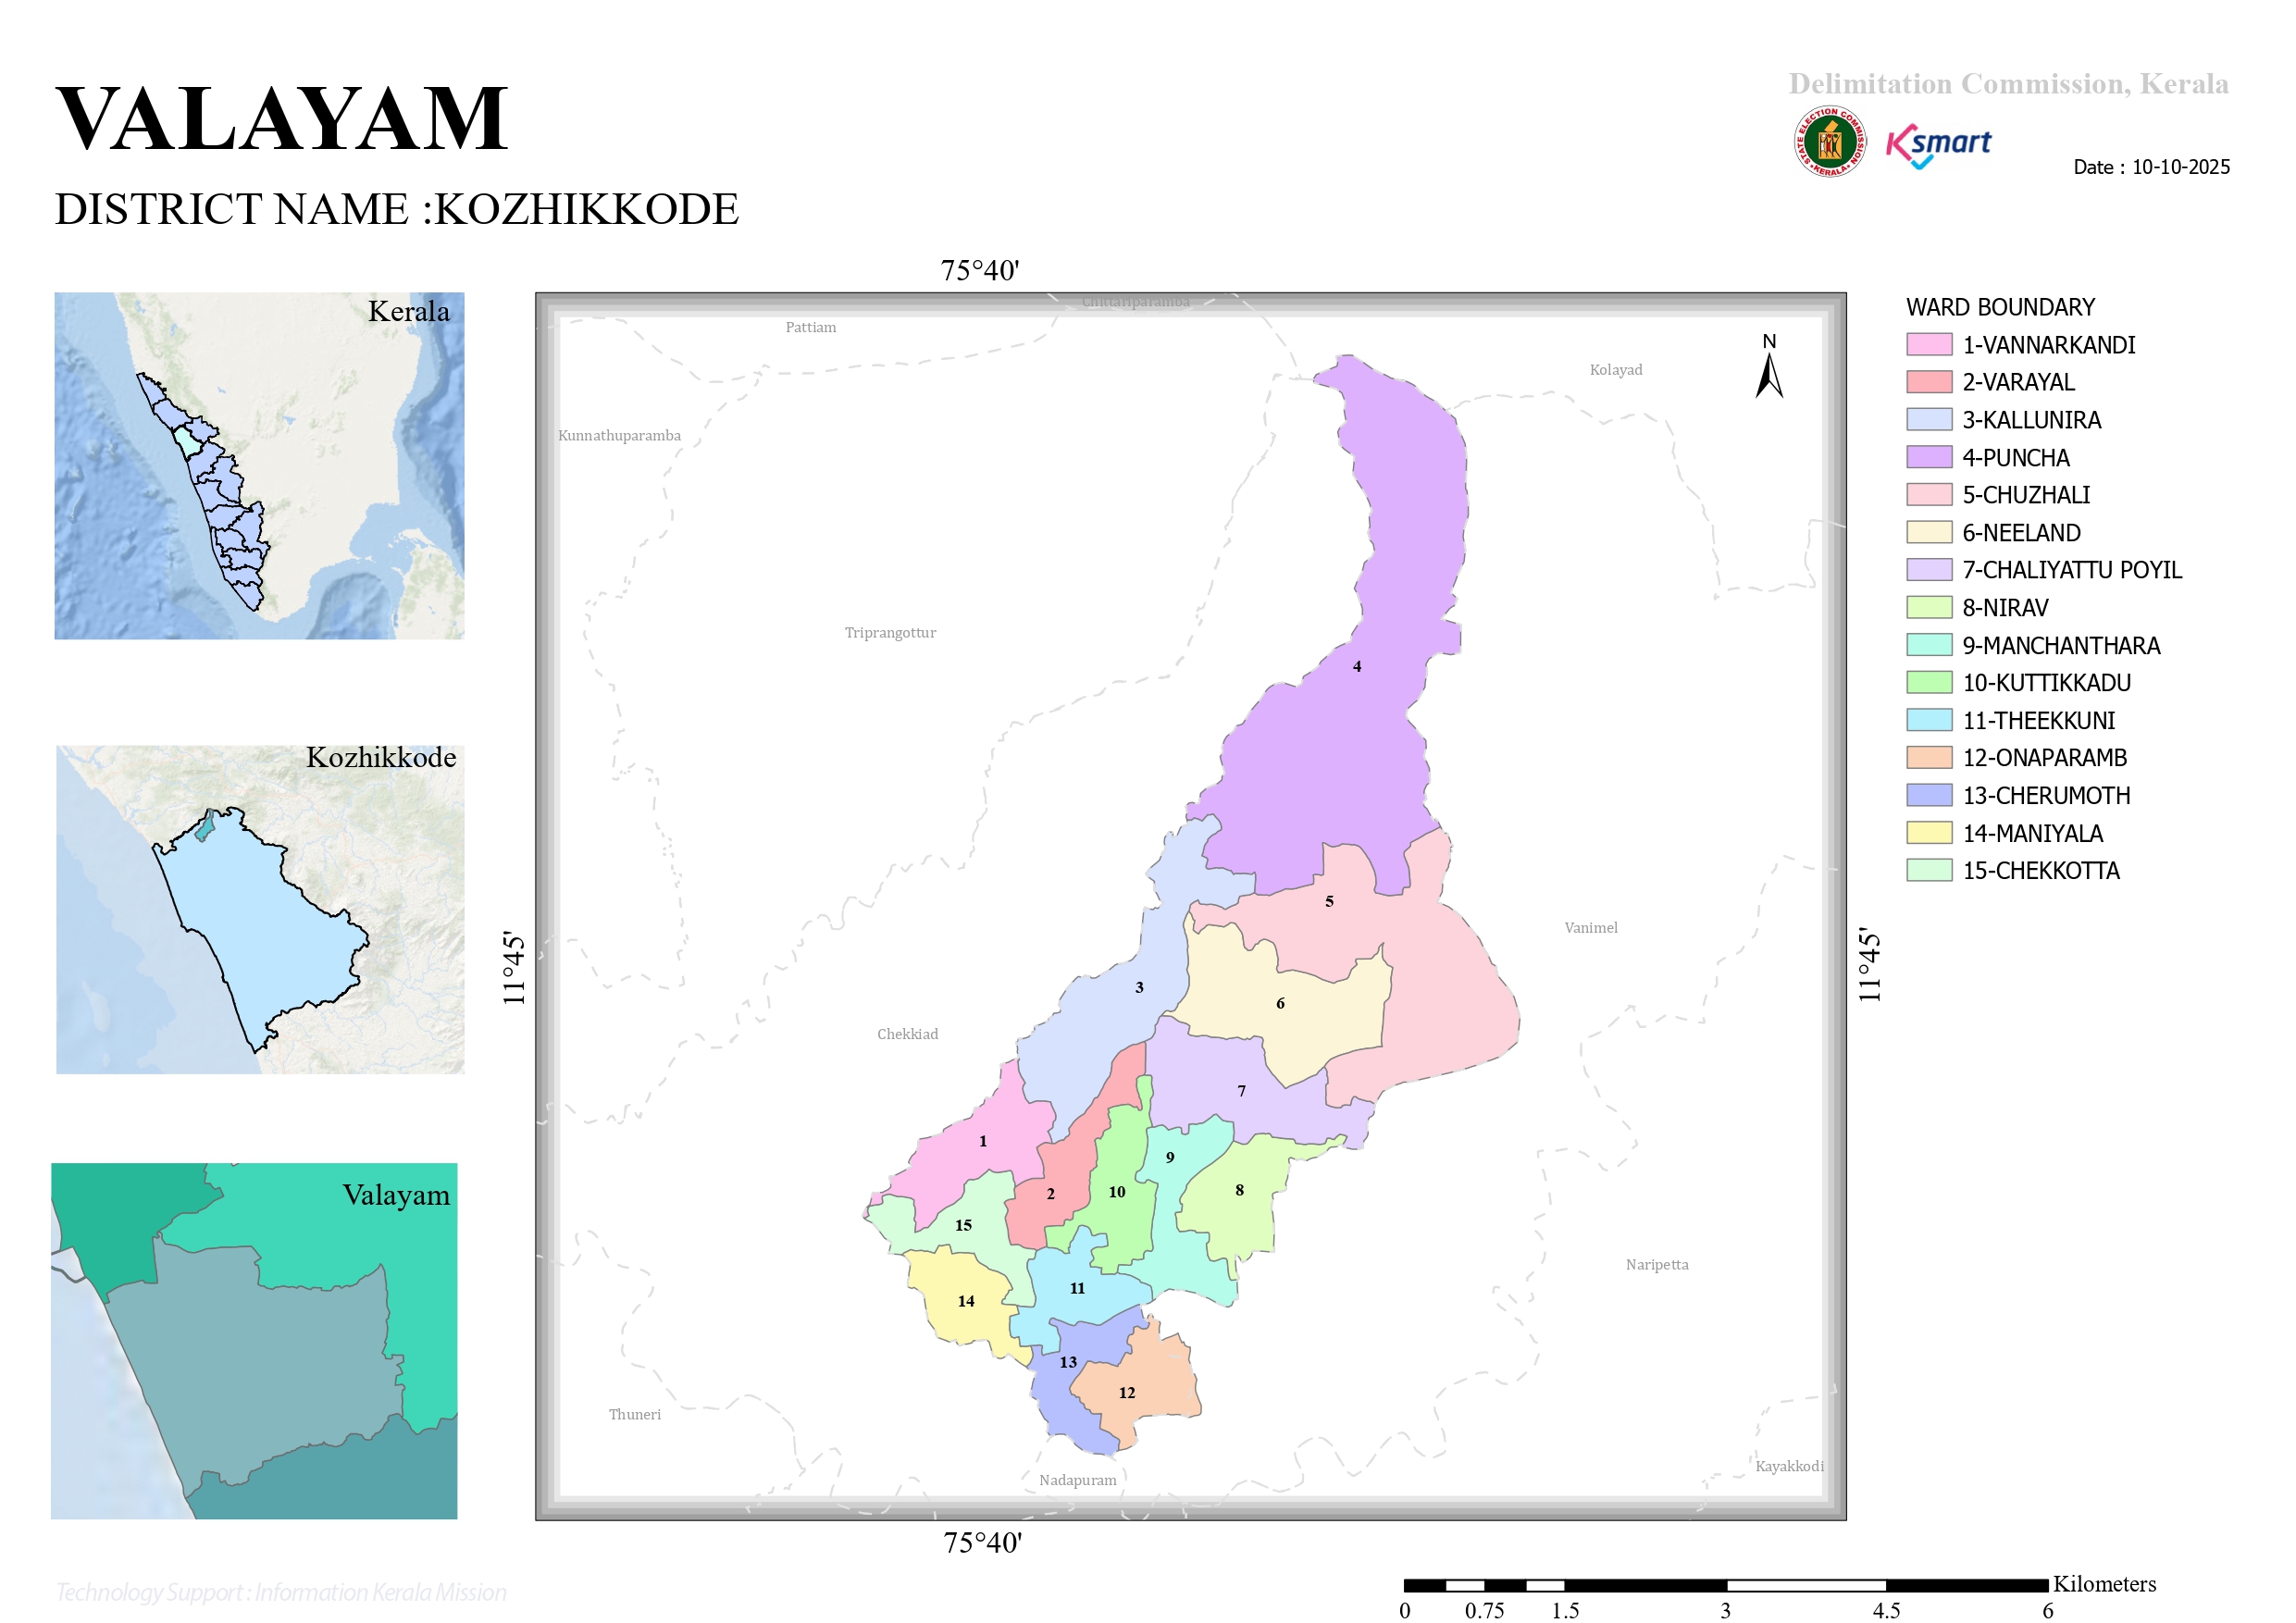Select the 3-KALLUNIRA legend color swatch
2296x1623 pixels.
click(x=1929, y=420)
